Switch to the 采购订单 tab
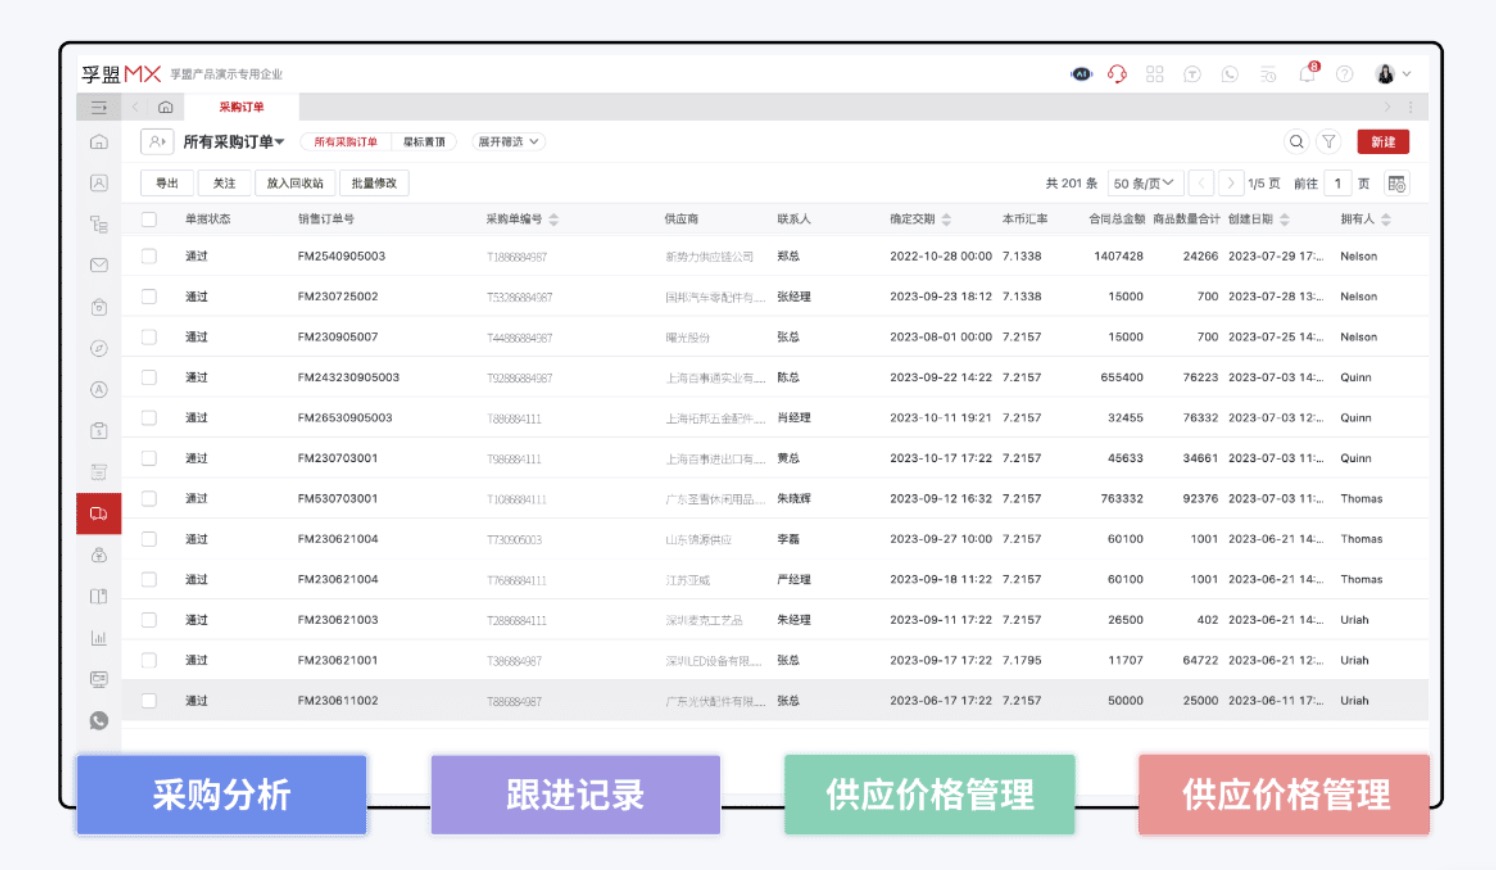 point(242,105)
